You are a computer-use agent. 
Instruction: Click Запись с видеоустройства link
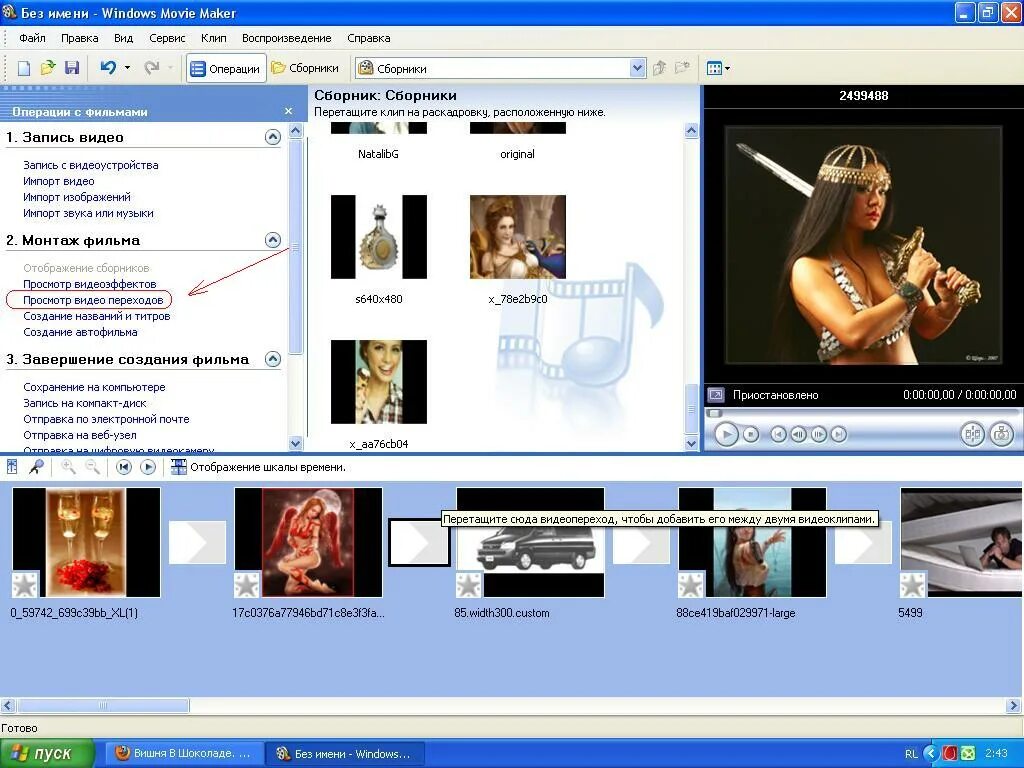91,165
